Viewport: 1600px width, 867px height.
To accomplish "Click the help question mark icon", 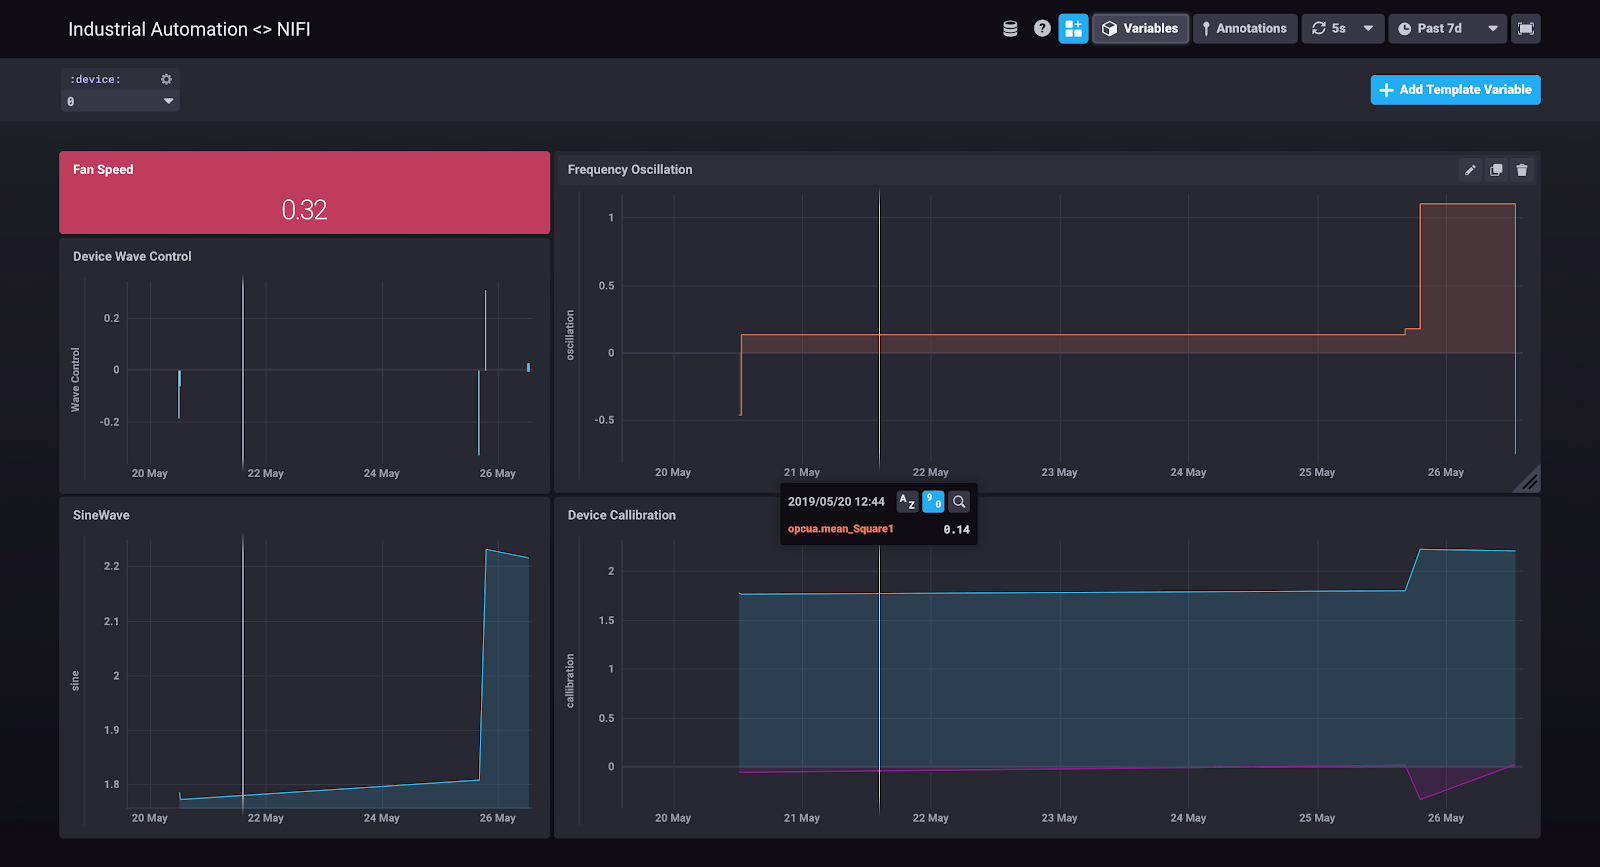I will [1042, 29].
